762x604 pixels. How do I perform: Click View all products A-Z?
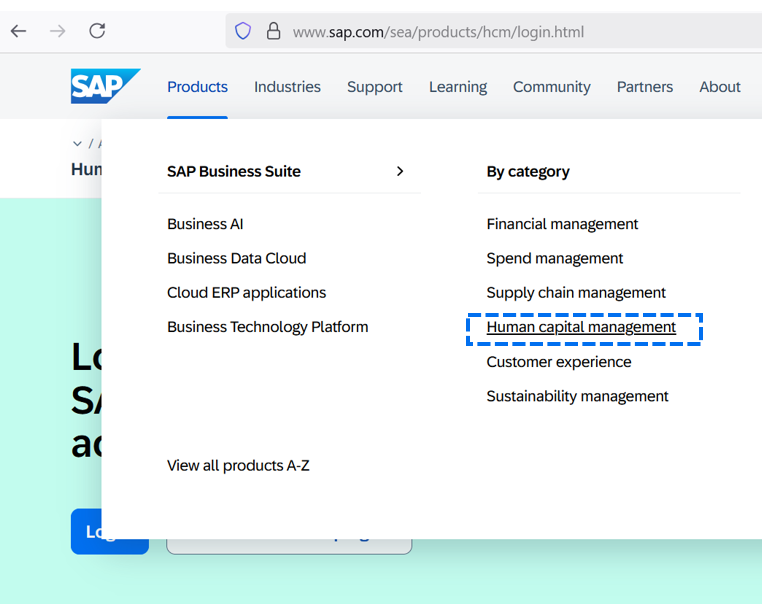pos(238,465)
